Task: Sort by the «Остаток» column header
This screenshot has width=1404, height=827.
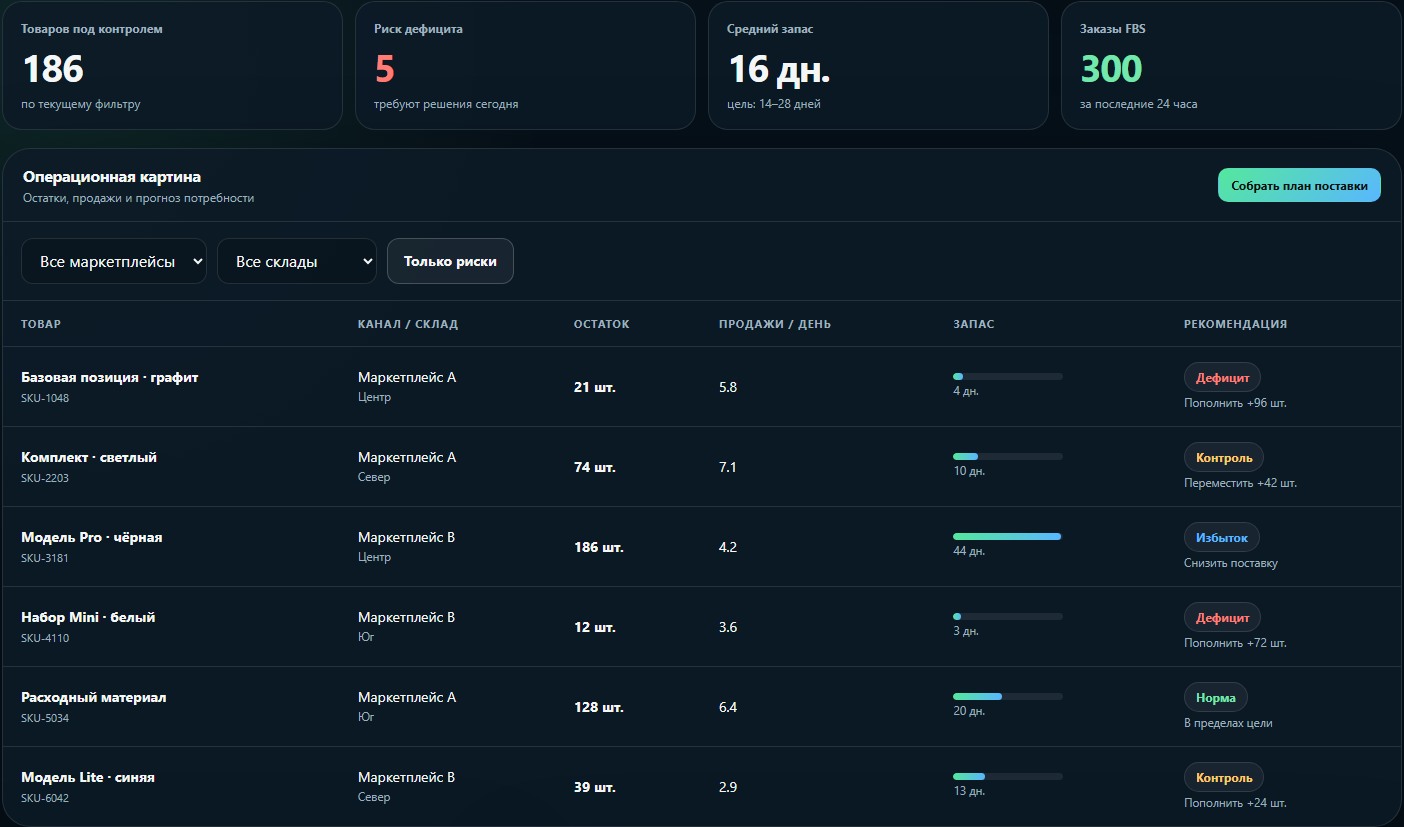Action: tap(601, 324)
